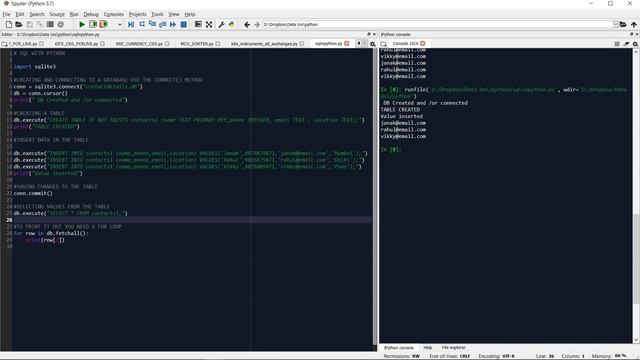Viewport: 640px width, 360px height.
Task: Click the debug step-into icon
Action: click(x=152, y=24)
